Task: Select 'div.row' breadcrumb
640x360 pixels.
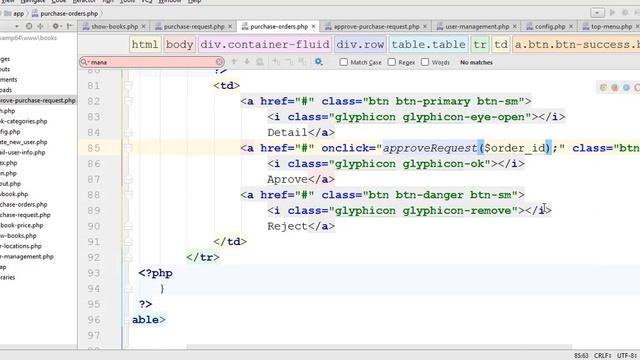Action: (360, 44)
